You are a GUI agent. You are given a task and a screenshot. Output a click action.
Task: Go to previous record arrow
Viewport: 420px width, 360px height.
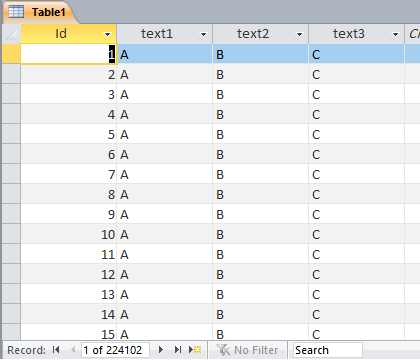pyautogui.click(x=73, y=350)
